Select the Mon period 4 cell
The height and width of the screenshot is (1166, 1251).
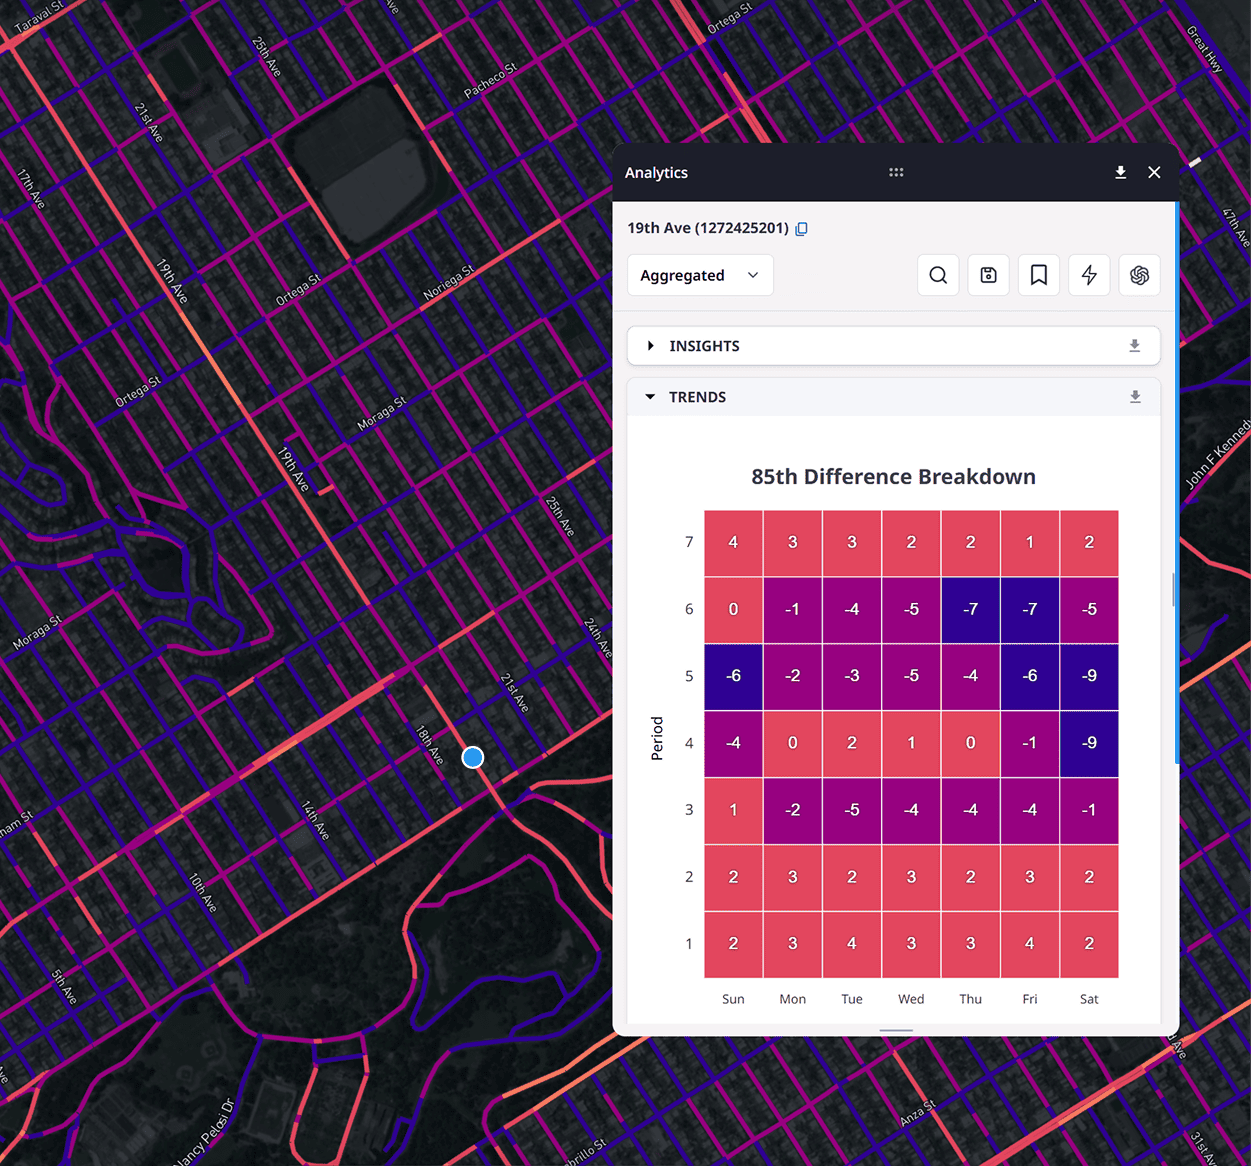(x=792, y=744)
